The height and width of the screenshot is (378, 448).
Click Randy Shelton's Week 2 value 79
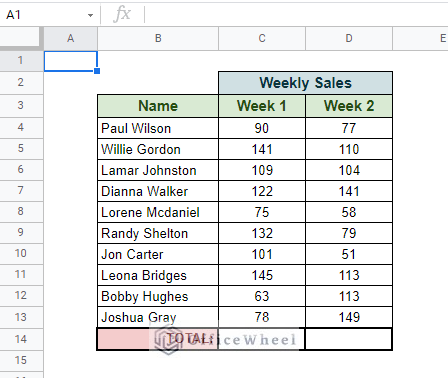pos(349,233)
